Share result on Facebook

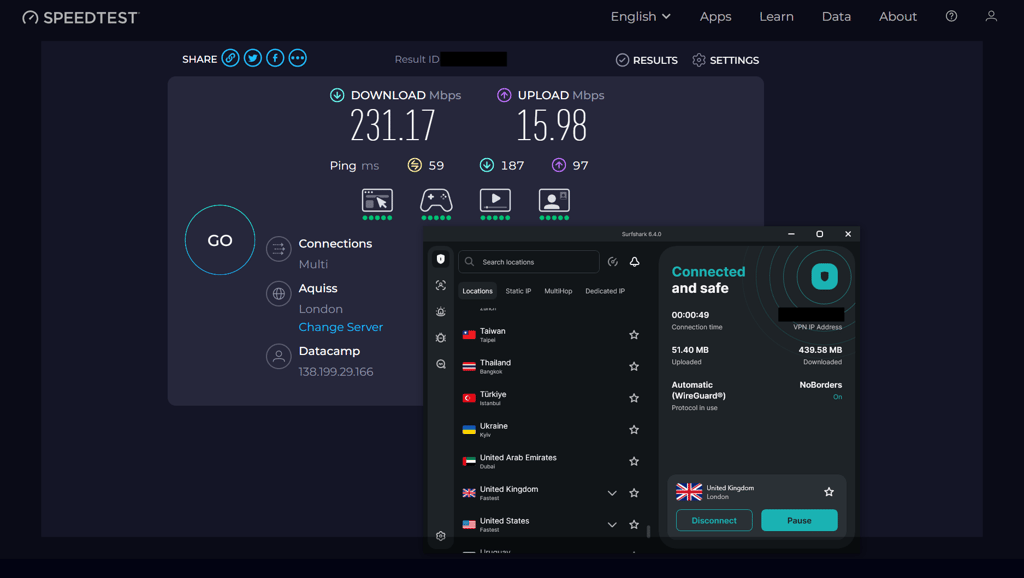[x=275, y=58]
